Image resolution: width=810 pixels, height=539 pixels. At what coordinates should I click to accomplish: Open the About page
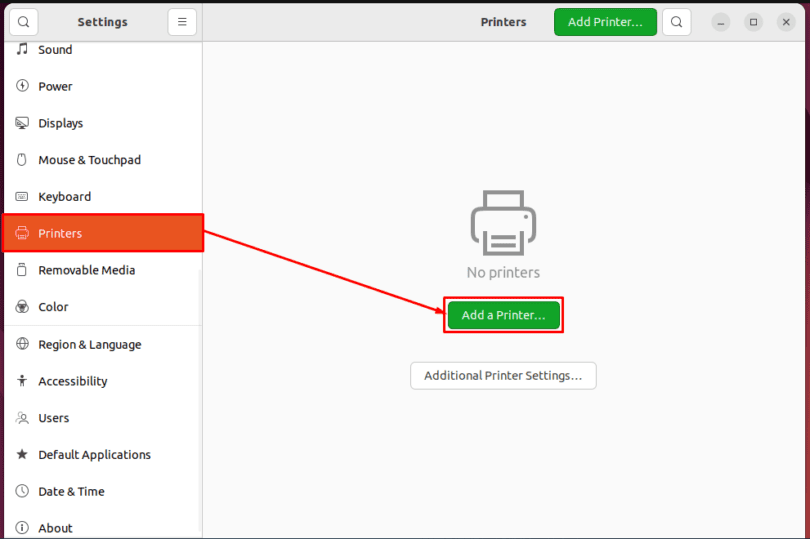[102, 525]
